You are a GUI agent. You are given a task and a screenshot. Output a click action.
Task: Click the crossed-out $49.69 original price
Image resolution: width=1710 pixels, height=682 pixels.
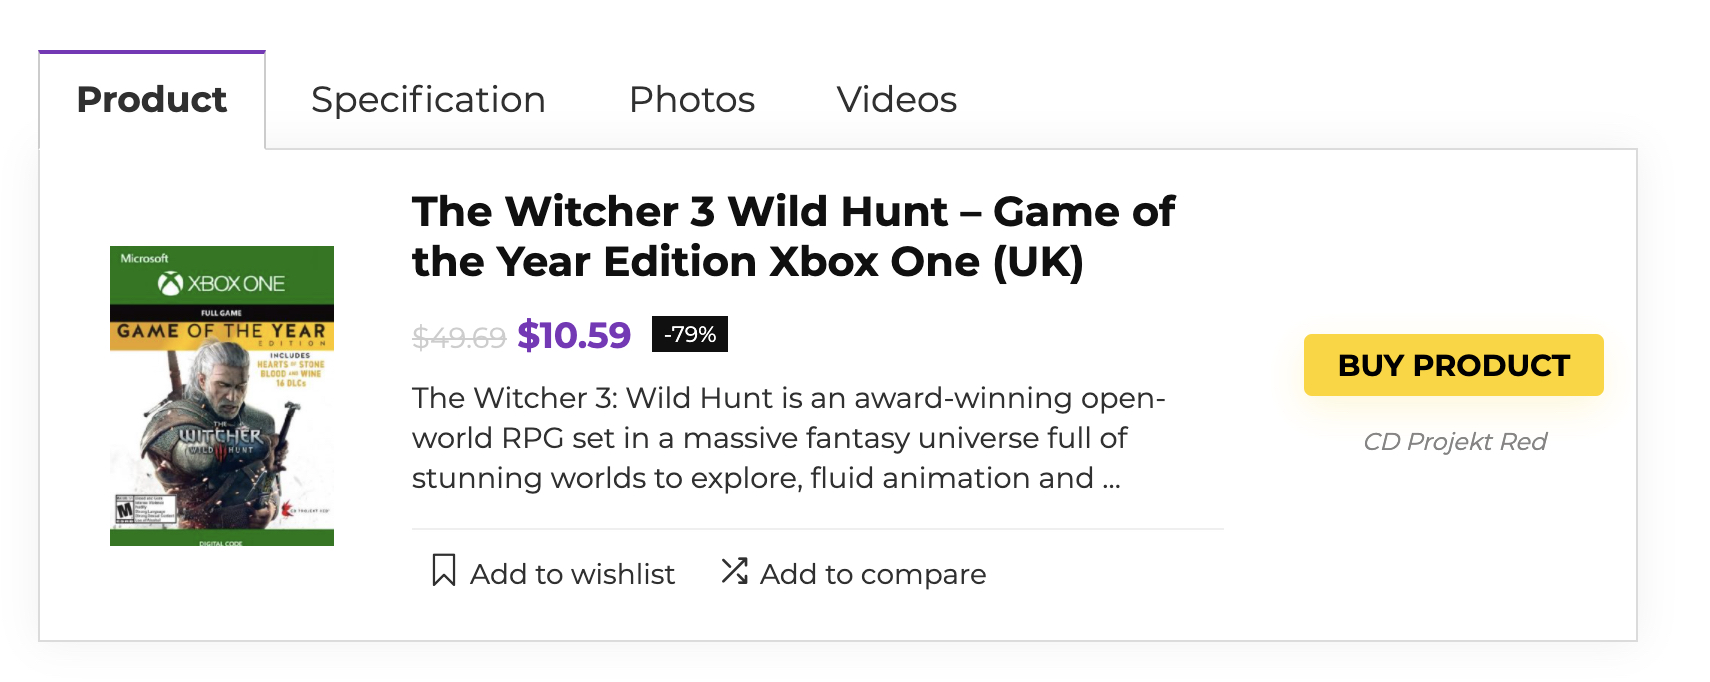(459, 338)
